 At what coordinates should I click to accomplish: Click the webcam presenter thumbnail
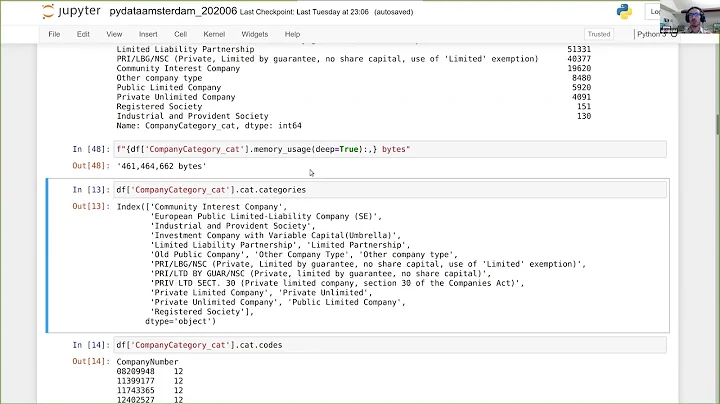(x=694, y=18)
